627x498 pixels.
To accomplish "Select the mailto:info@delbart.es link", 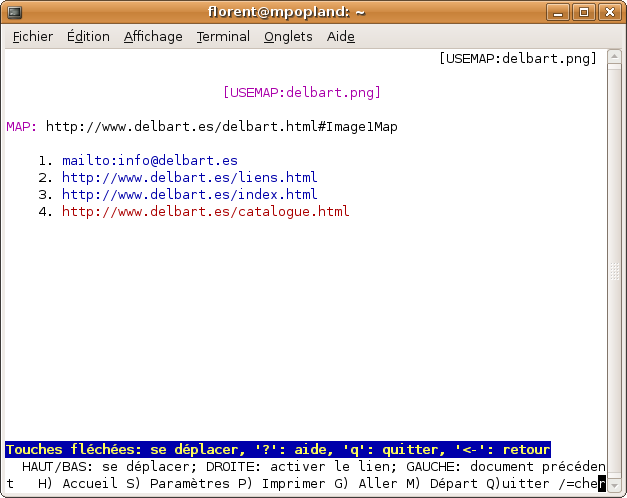I will [150, 160].
